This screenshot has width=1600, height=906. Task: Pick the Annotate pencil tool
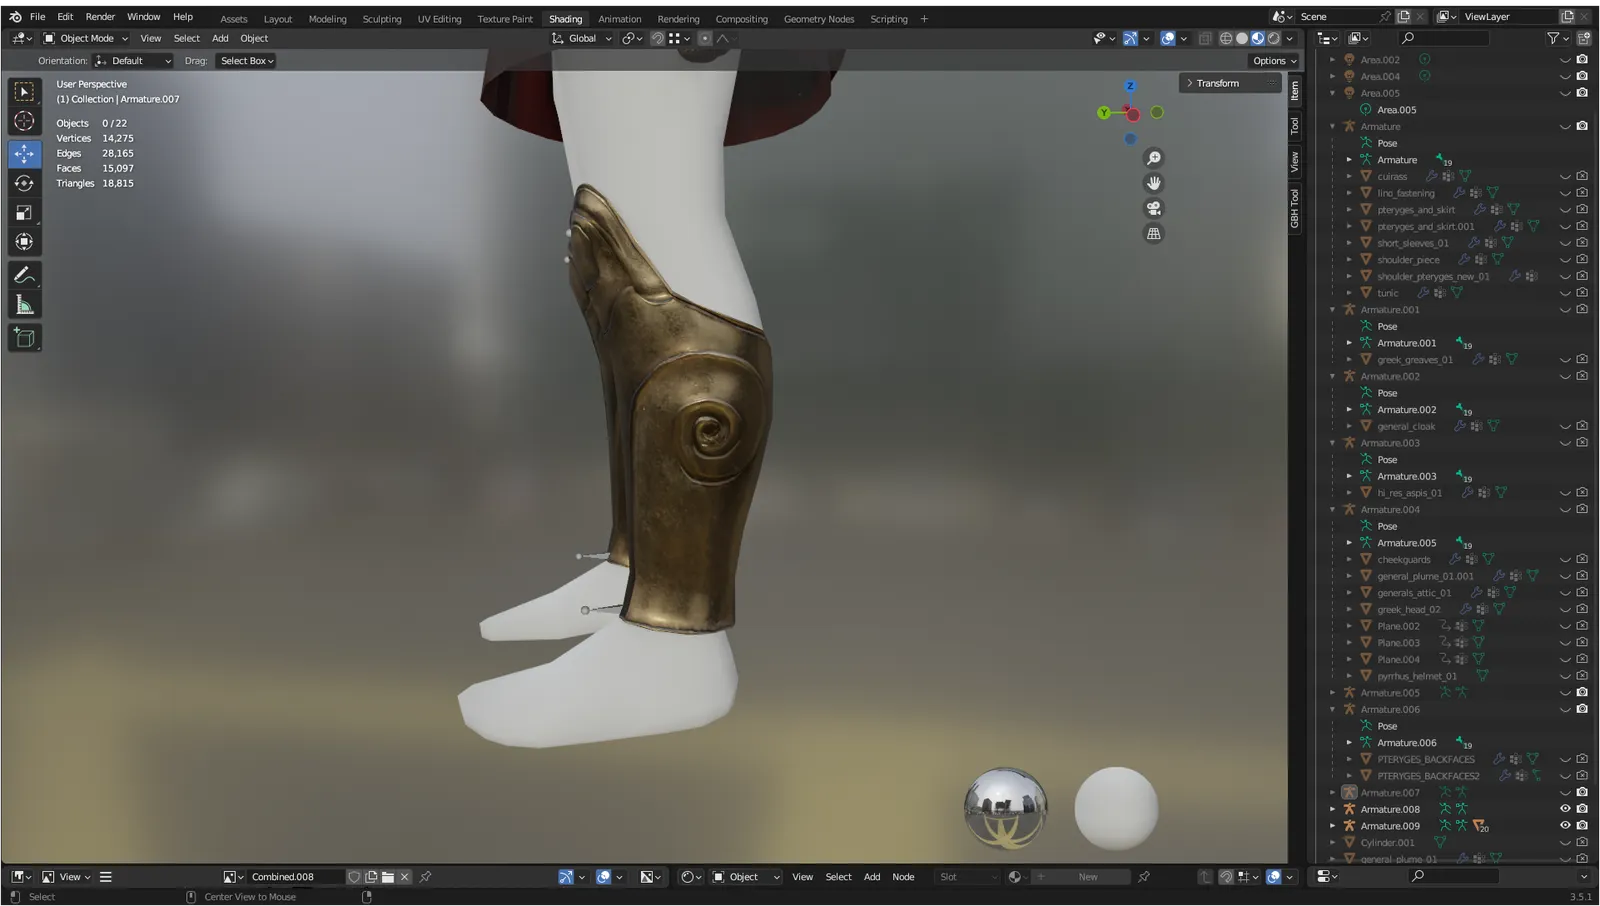click(24, 275)
